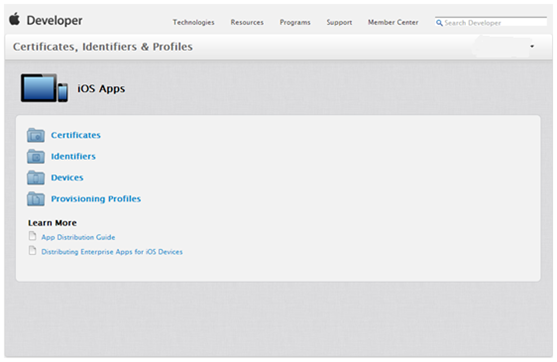Open the Certificates link
Image resolution: width=557 pixels, height=362 pixels.
tap(76, 135)
